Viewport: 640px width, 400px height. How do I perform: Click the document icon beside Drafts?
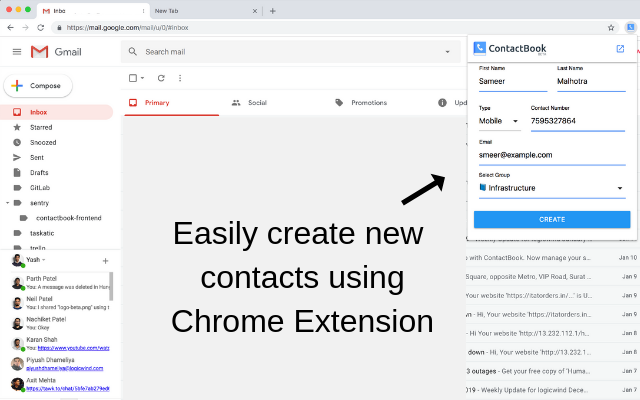(17, 173)
